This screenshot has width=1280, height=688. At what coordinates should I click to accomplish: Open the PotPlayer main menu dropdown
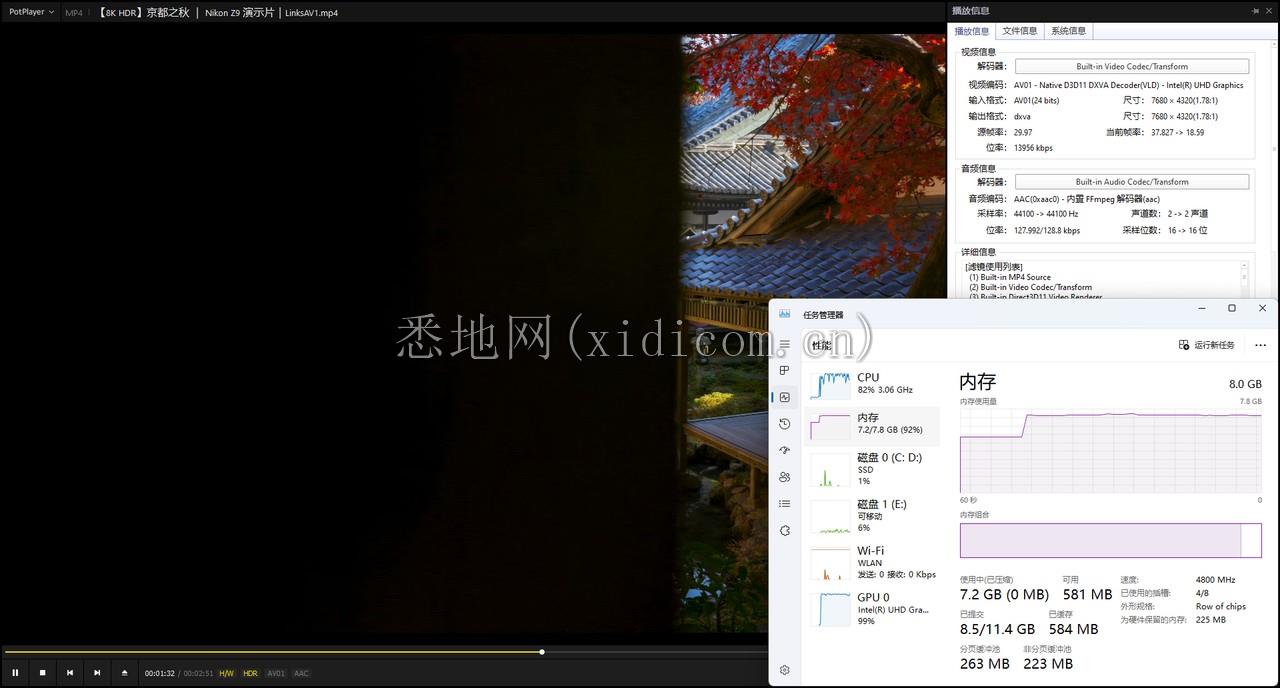pos(32,12)
